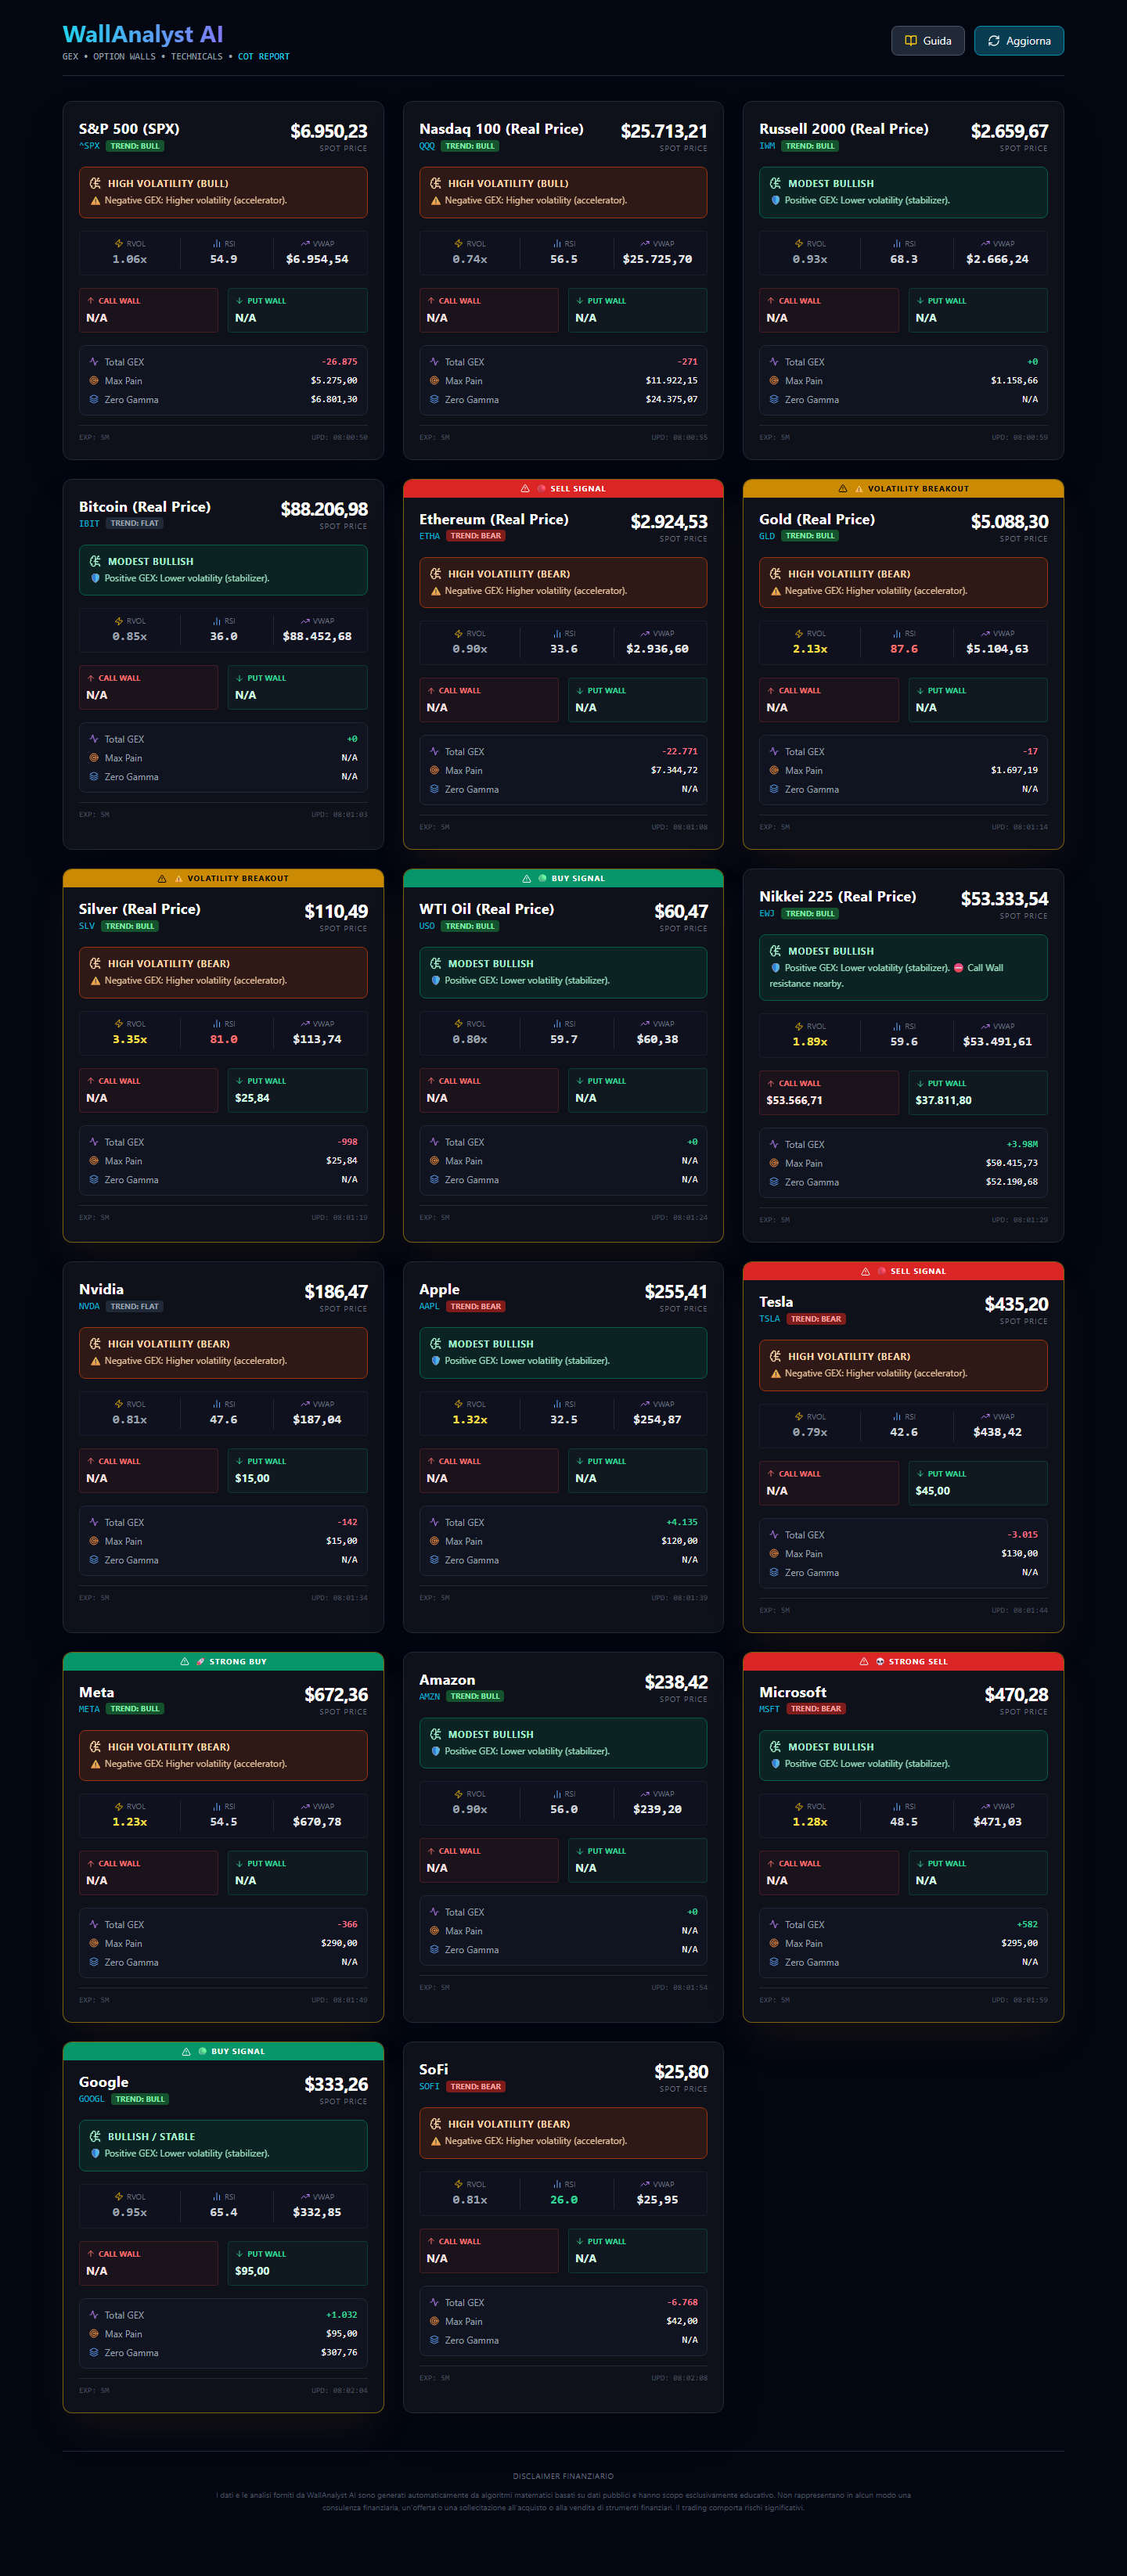Click the Aggiorna refresh button
This screenshot has height=2576, width=1127.
(x=1018, y=41)
